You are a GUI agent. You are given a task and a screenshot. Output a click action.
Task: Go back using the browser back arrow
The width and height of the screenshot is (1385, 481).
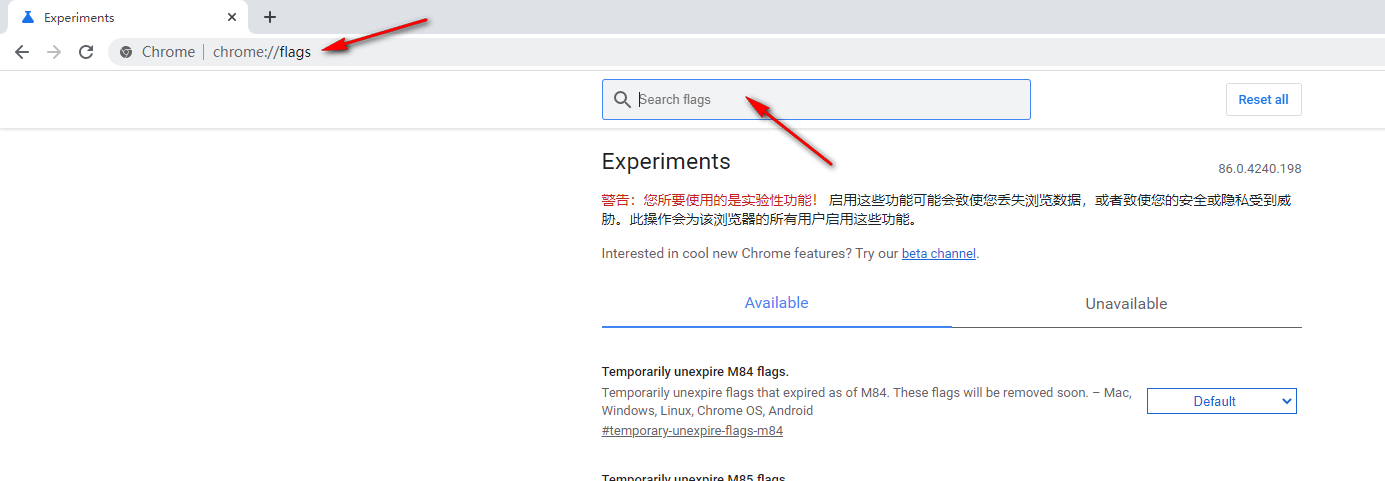(x=22, y=52)
